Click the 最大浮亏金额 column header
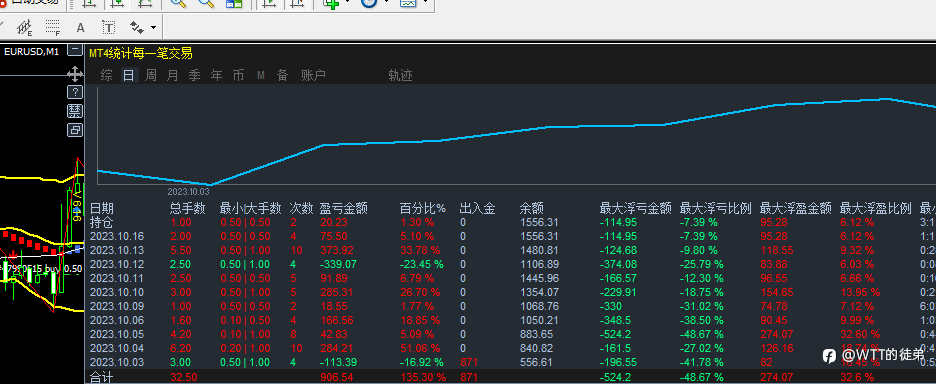Screen dimensions: 936x384 click(x=636, y=208)
